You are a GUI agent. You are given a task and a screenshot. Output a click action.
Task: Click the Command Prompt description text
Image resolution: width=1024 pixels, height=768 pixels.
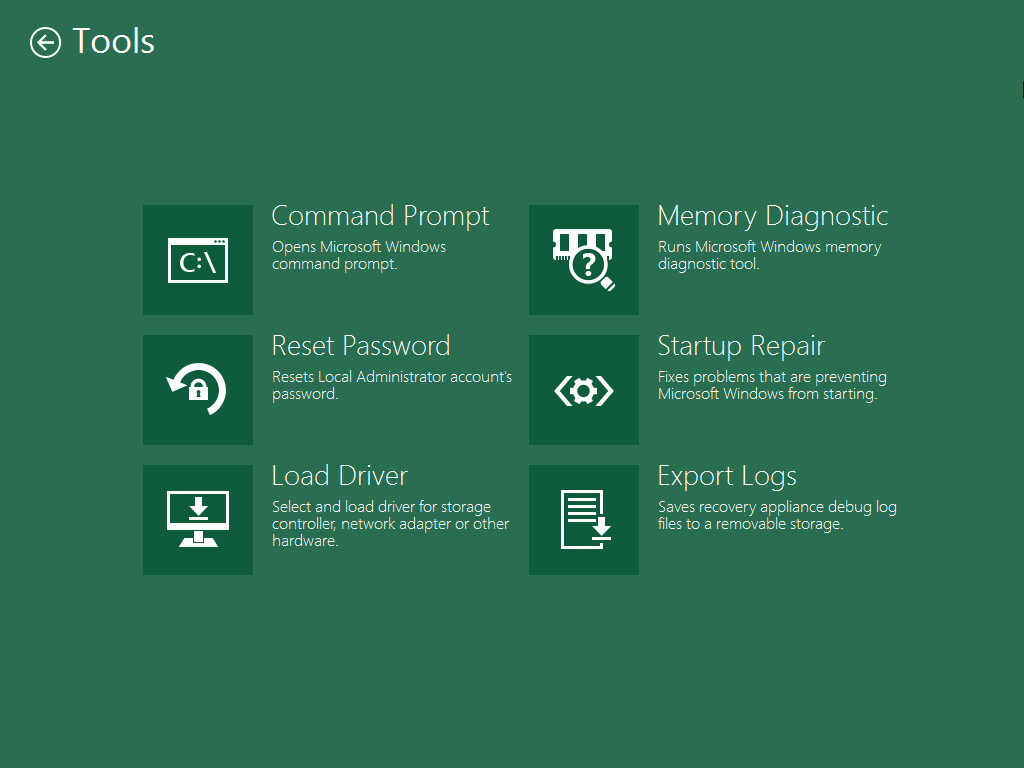[359, 255]
